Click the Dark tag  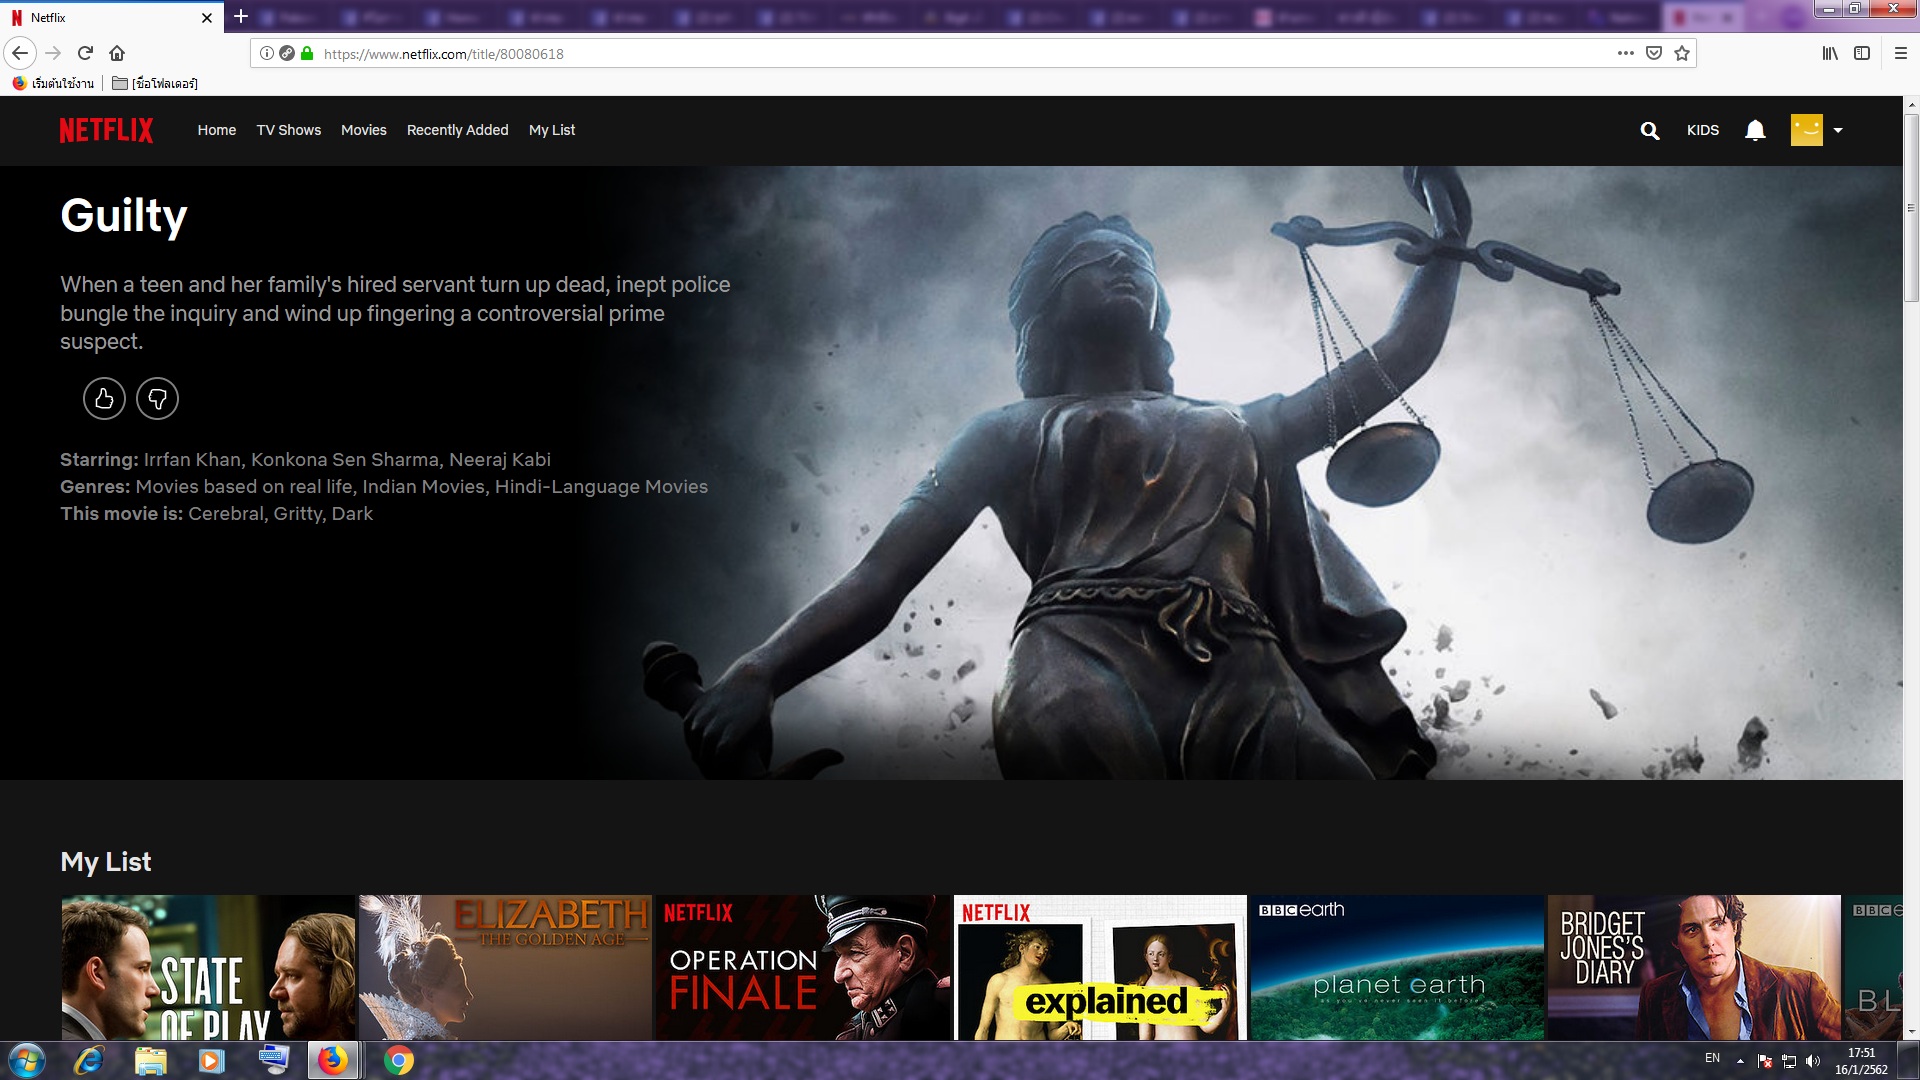tap(352, 513)
